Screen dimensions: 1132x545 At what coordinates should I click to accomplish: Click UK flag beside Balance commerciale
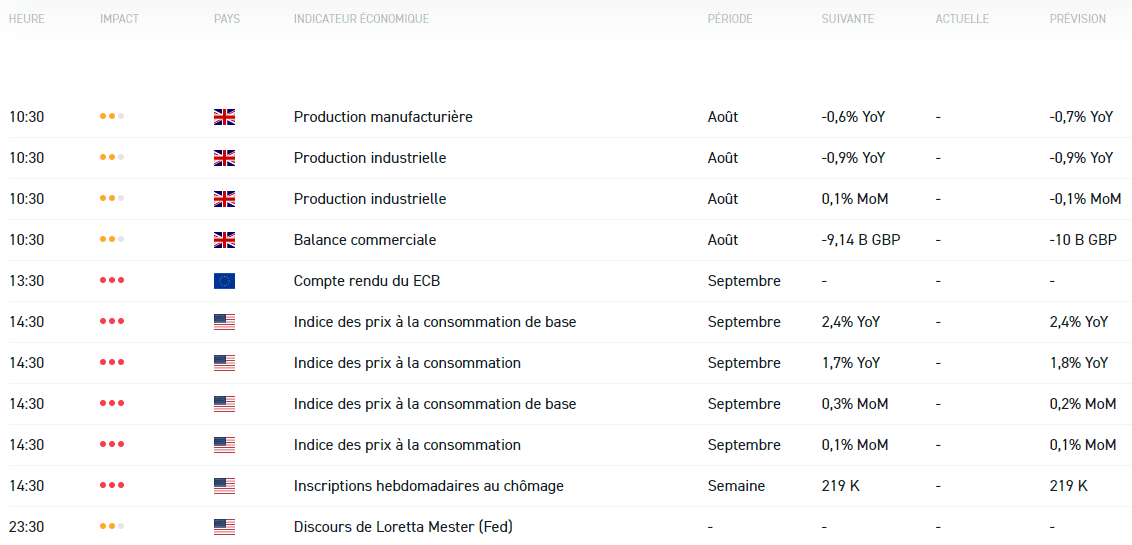224,240
